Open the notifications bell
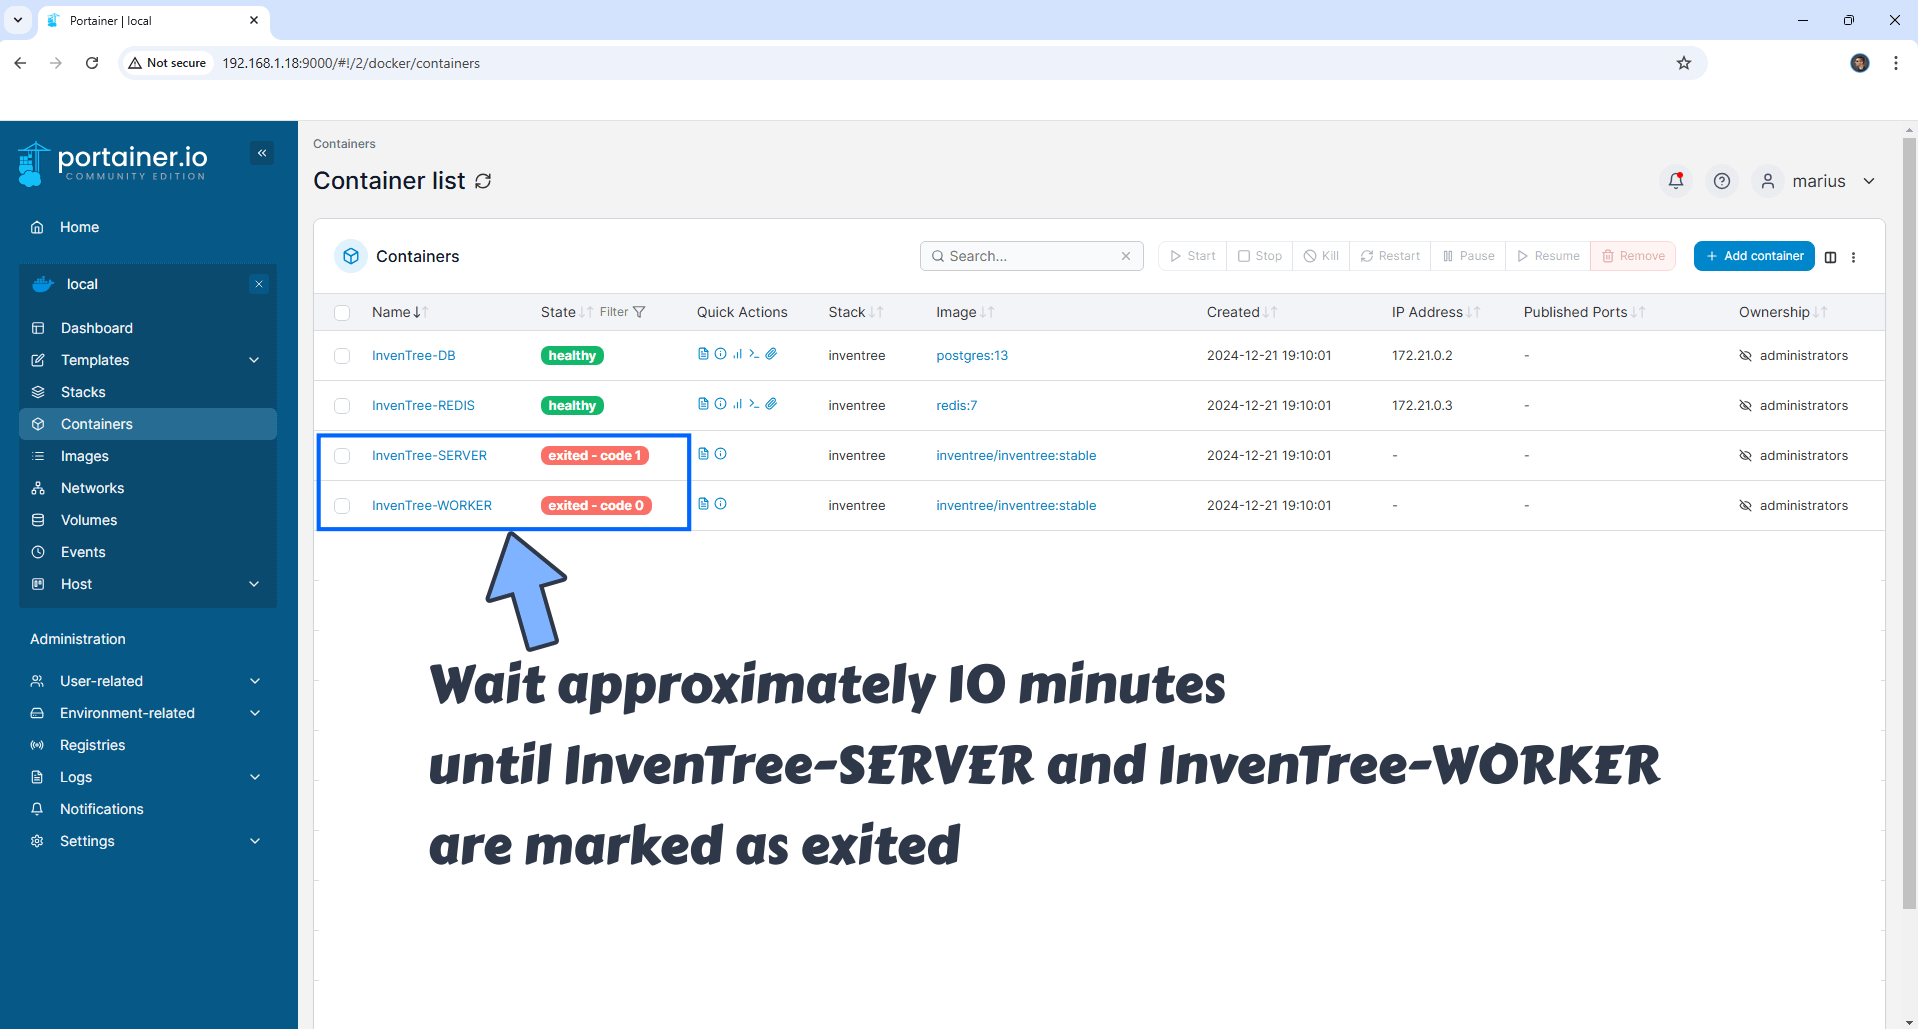 pyautogui.click(x=1676, y=181)
